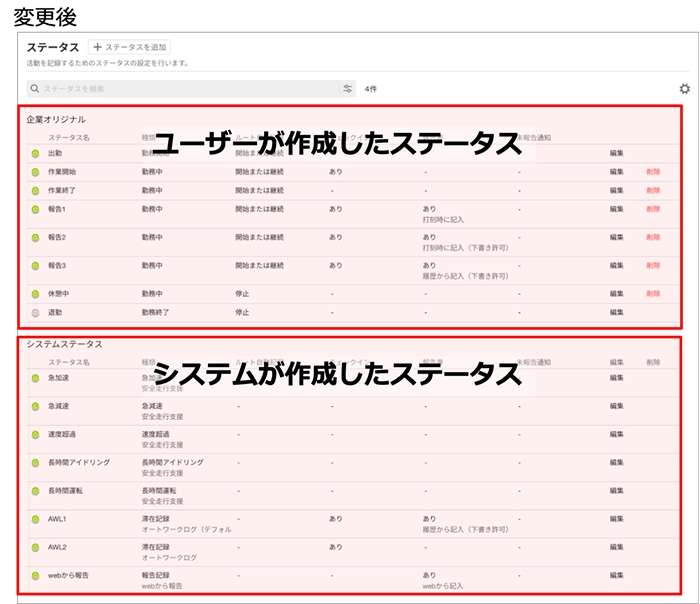Viewport: 700px width, 604px height.
Task: Select the 長時間アイドリング status name
Action: pos(79,462)
